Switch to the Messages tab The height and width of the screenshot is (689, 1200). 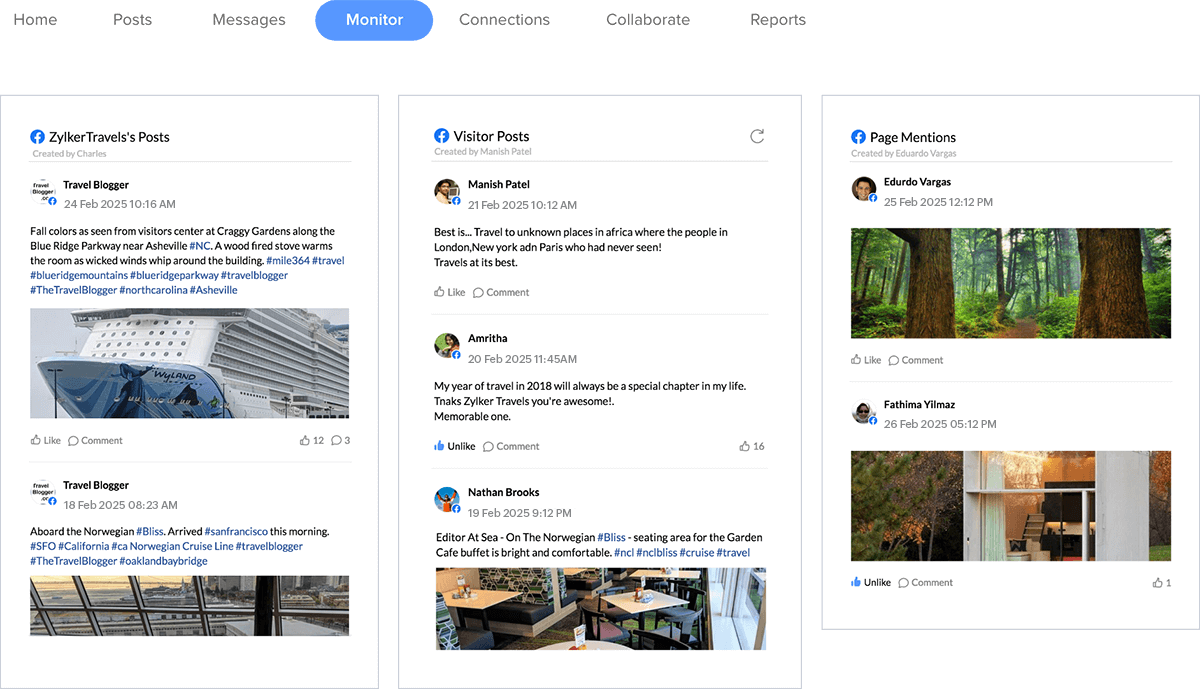click(248, 20)
